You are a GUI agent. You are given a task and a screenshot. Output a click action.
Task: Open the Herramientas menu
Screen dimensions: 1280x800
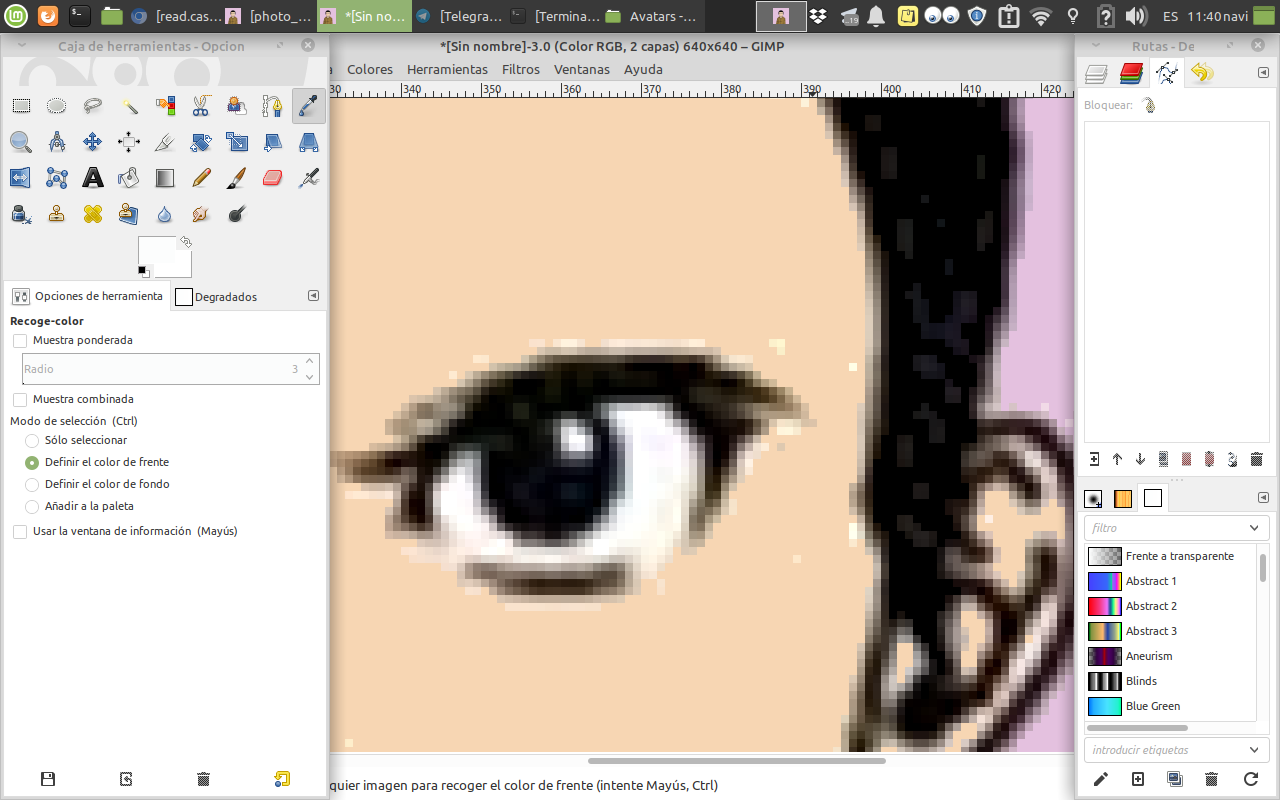447,69
